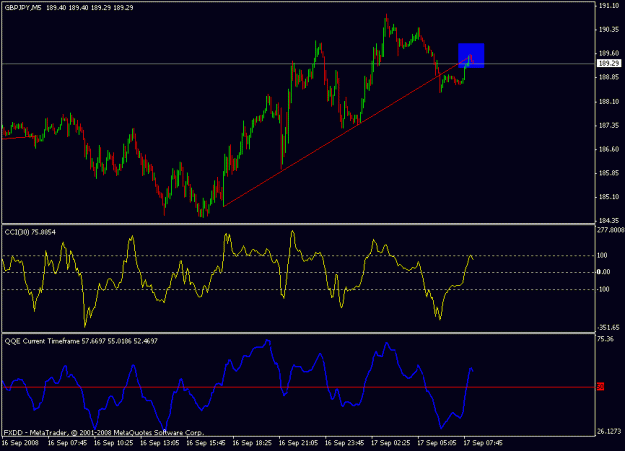Click the 187.35 price axis label
The height and width of the screenshot is (451, 625).
tap(609, 126)
